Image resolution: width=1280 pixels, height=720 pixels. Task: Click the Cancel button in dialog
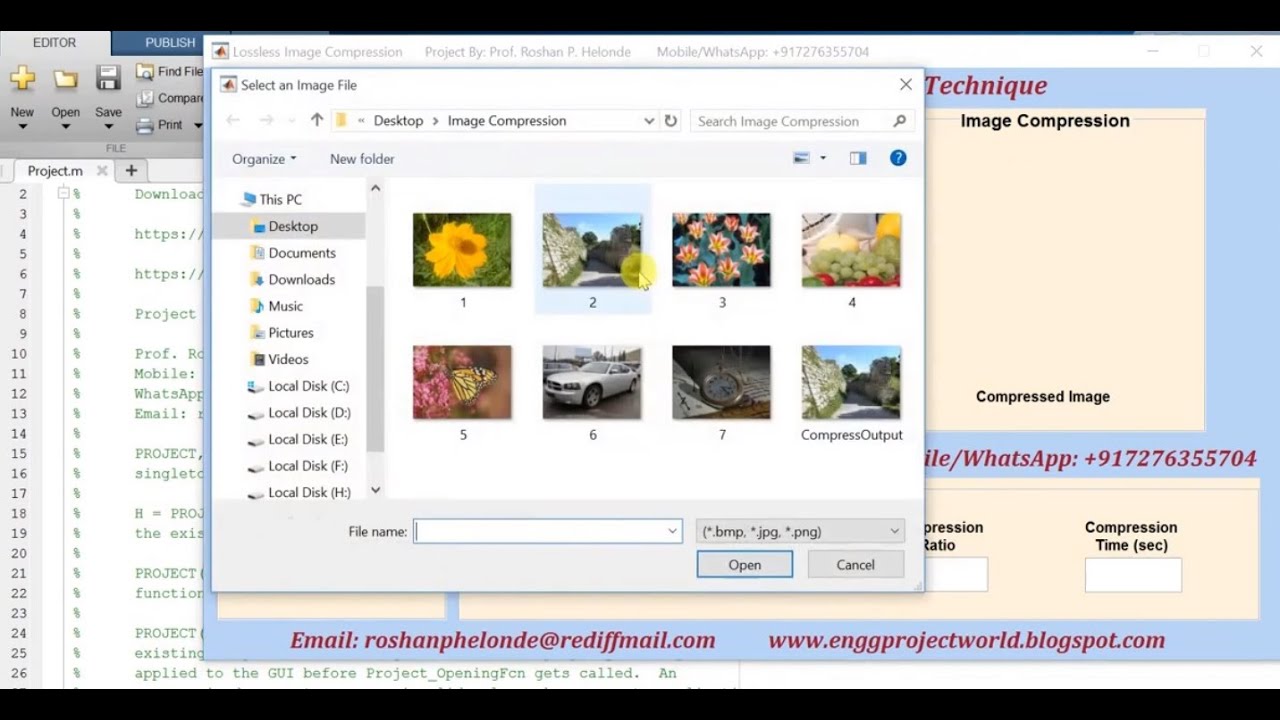pos(855,565)
